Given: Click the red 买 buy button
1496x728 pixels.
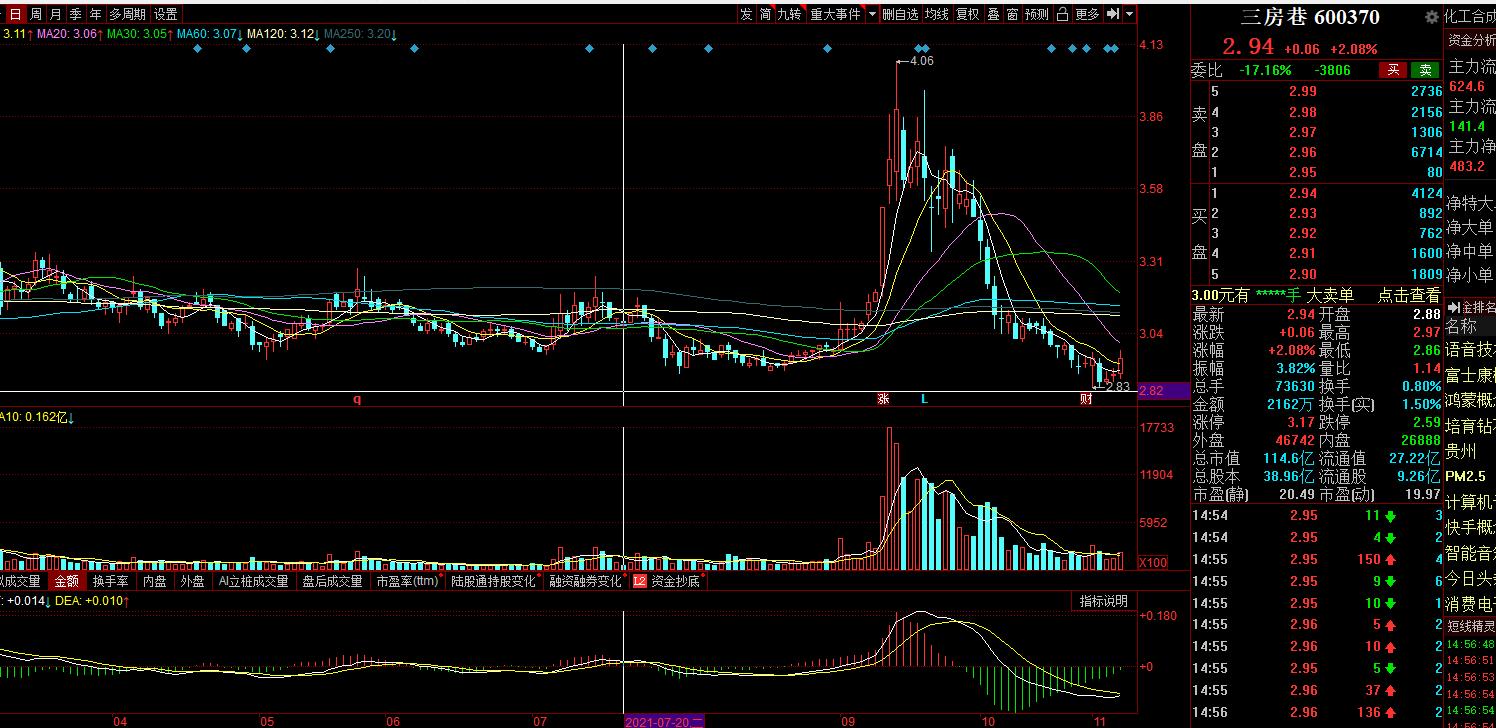Looking at the screenshot, I should [1392, 70].
